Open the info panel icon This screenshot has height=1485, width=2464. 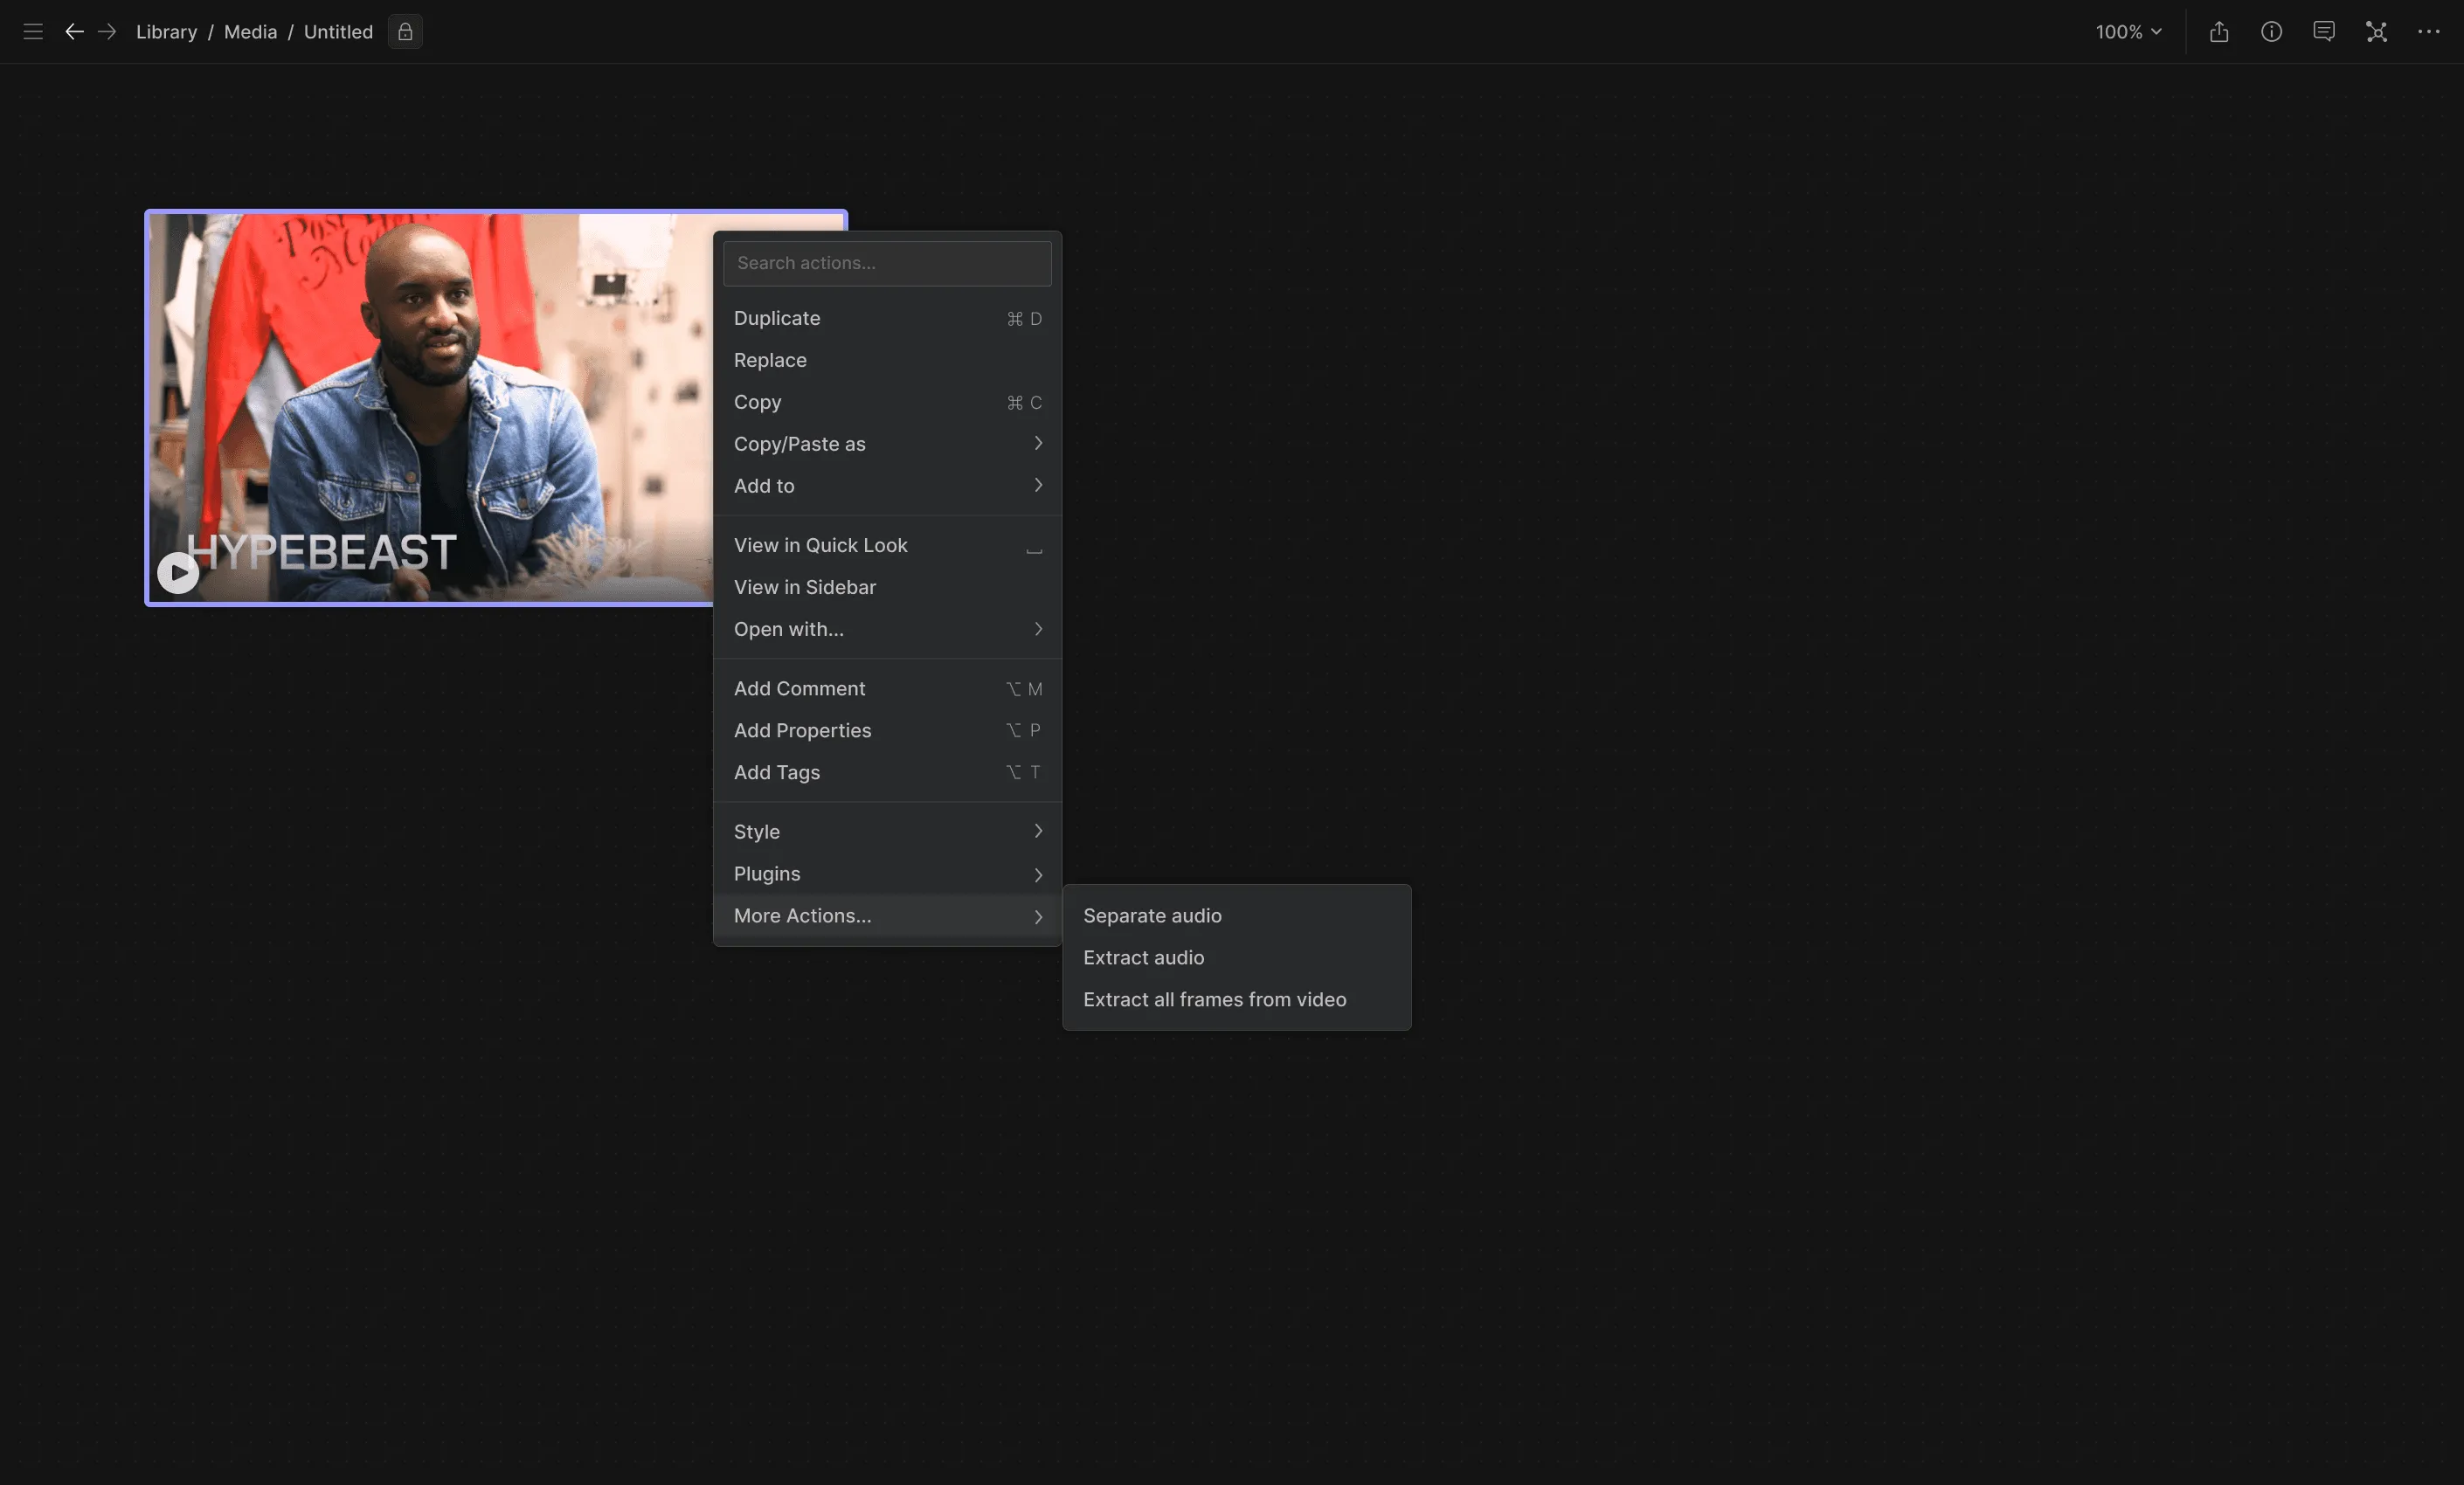[x=2272, y=32]
